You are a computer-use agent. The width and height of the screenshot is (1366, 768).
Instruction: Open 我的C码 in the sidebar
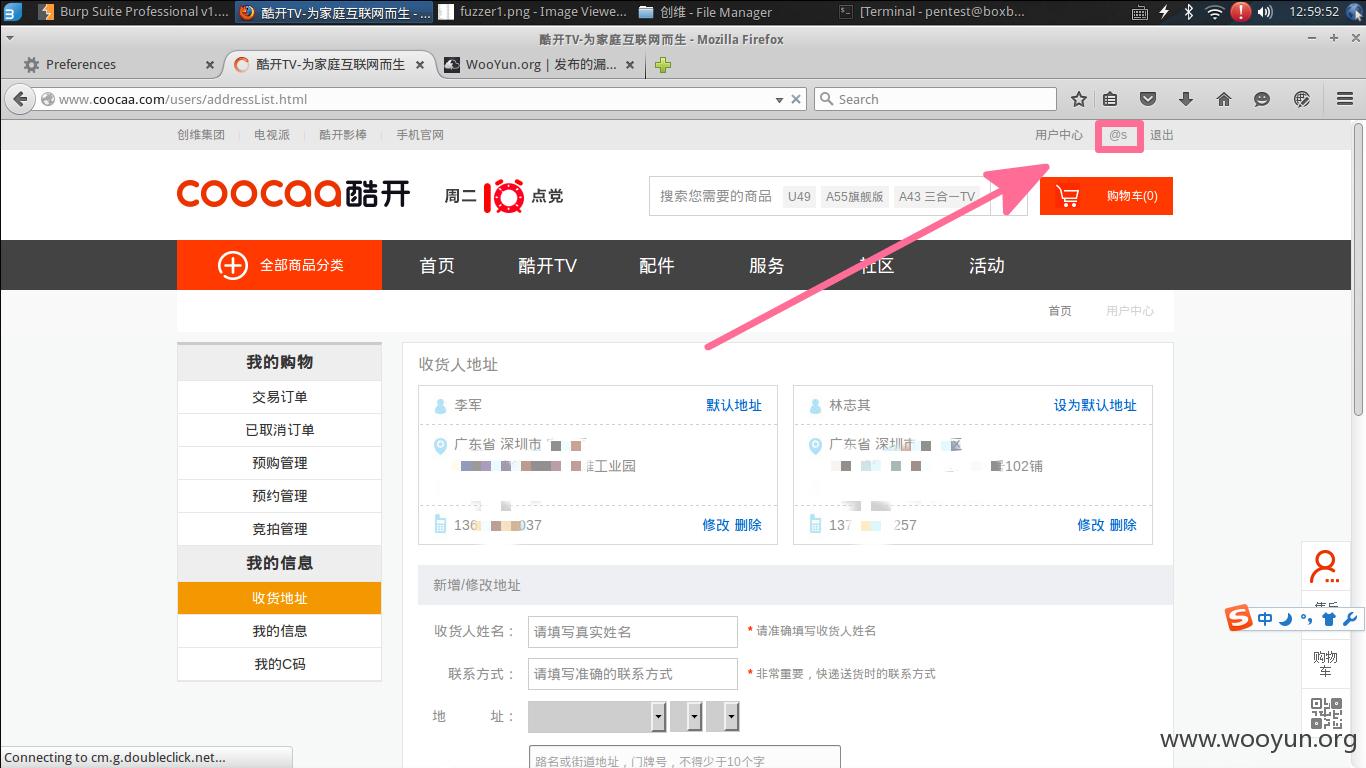tap(279, 664)
